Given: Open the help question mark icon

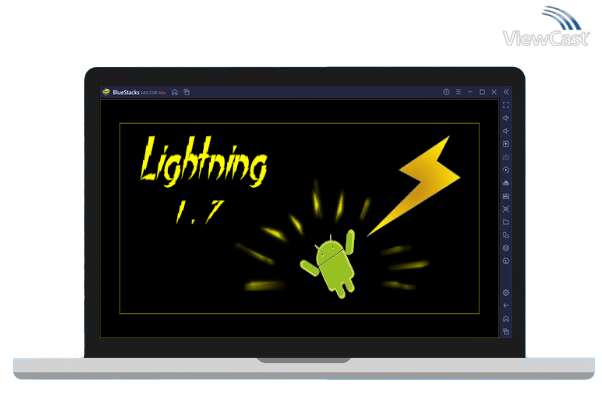Looking at the screenshot, I should pyautogui.click(x=446, y=92).
